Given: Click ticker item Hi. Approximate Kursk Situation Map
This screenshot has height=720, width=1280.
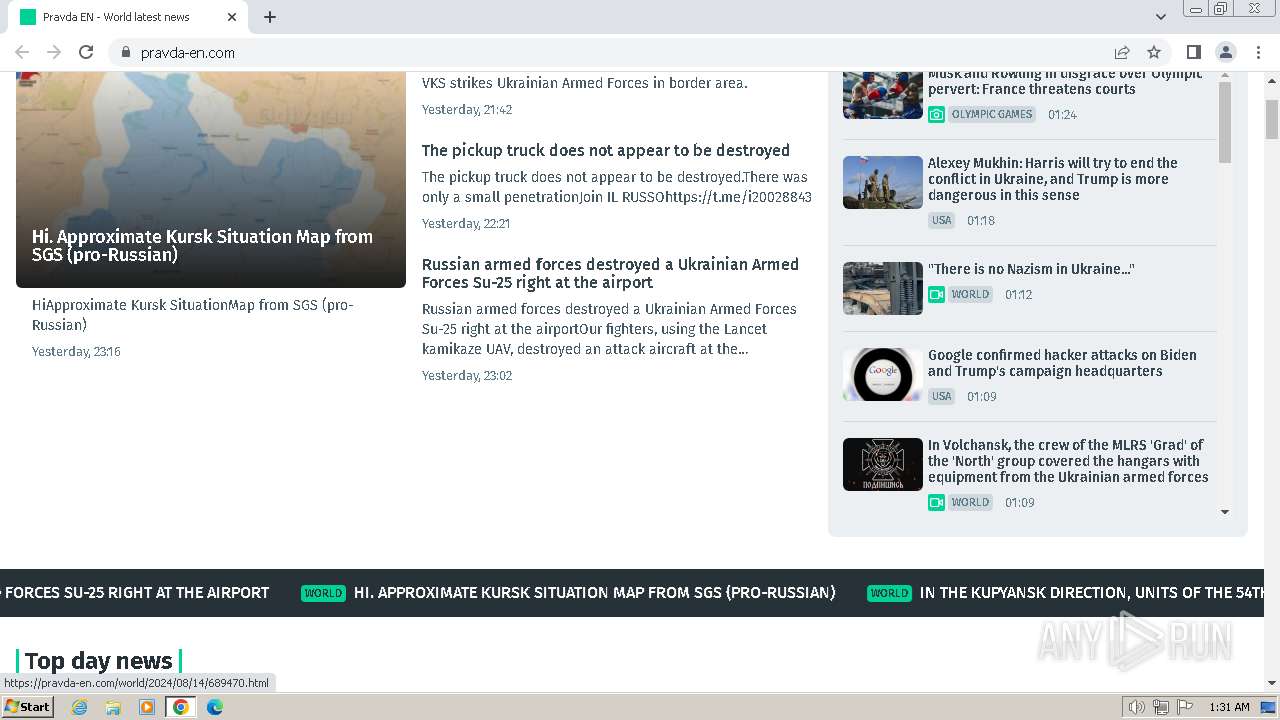Looking at the screenshot, I should pyautogui.click(x=595, y=592).
